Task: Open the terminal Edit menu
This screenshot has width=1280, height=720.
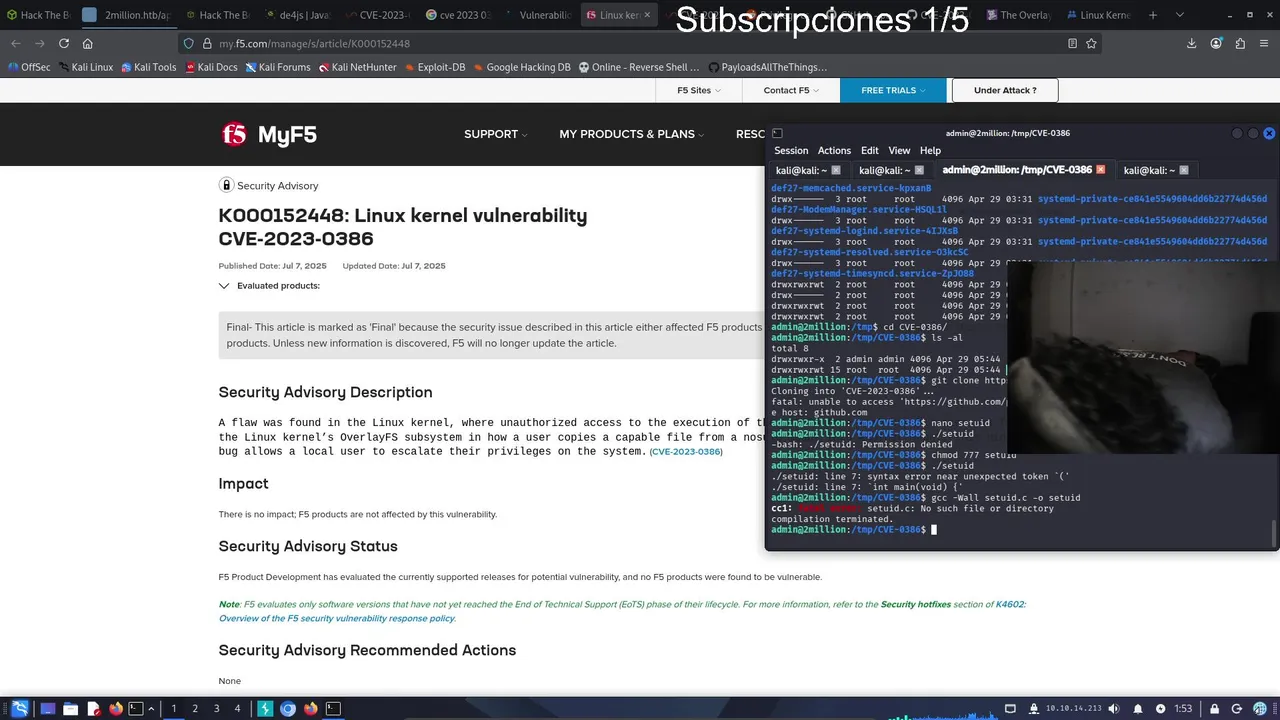Action: pyautogui.click(x=870, y=150)
